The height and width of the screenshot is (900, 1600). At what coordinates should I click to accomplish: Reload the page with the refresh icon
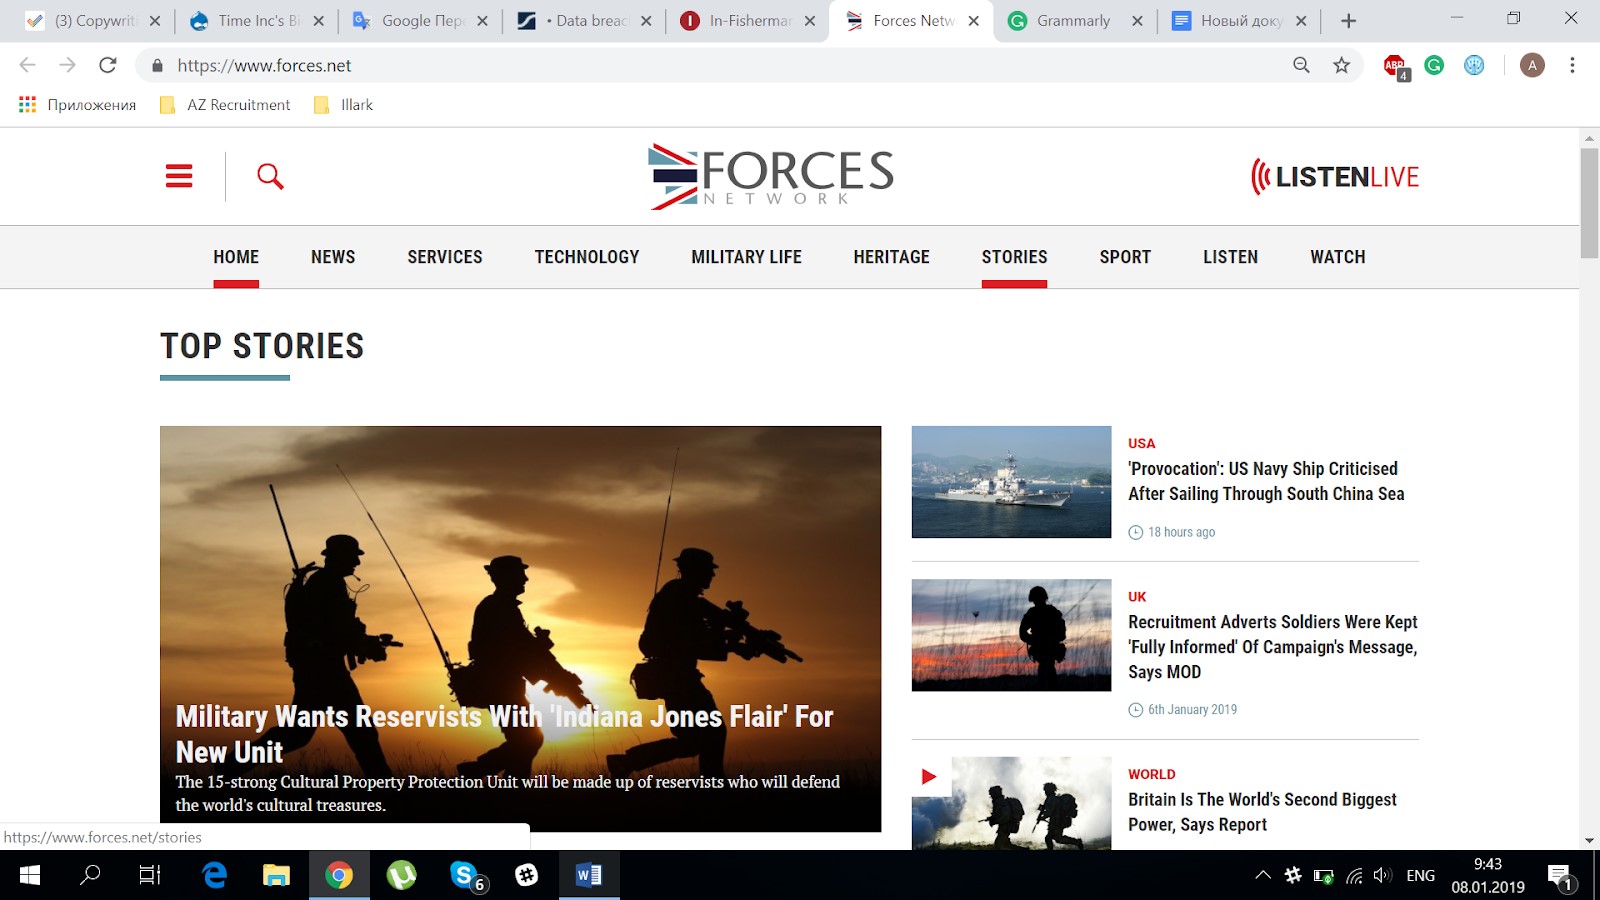(107, 65)
